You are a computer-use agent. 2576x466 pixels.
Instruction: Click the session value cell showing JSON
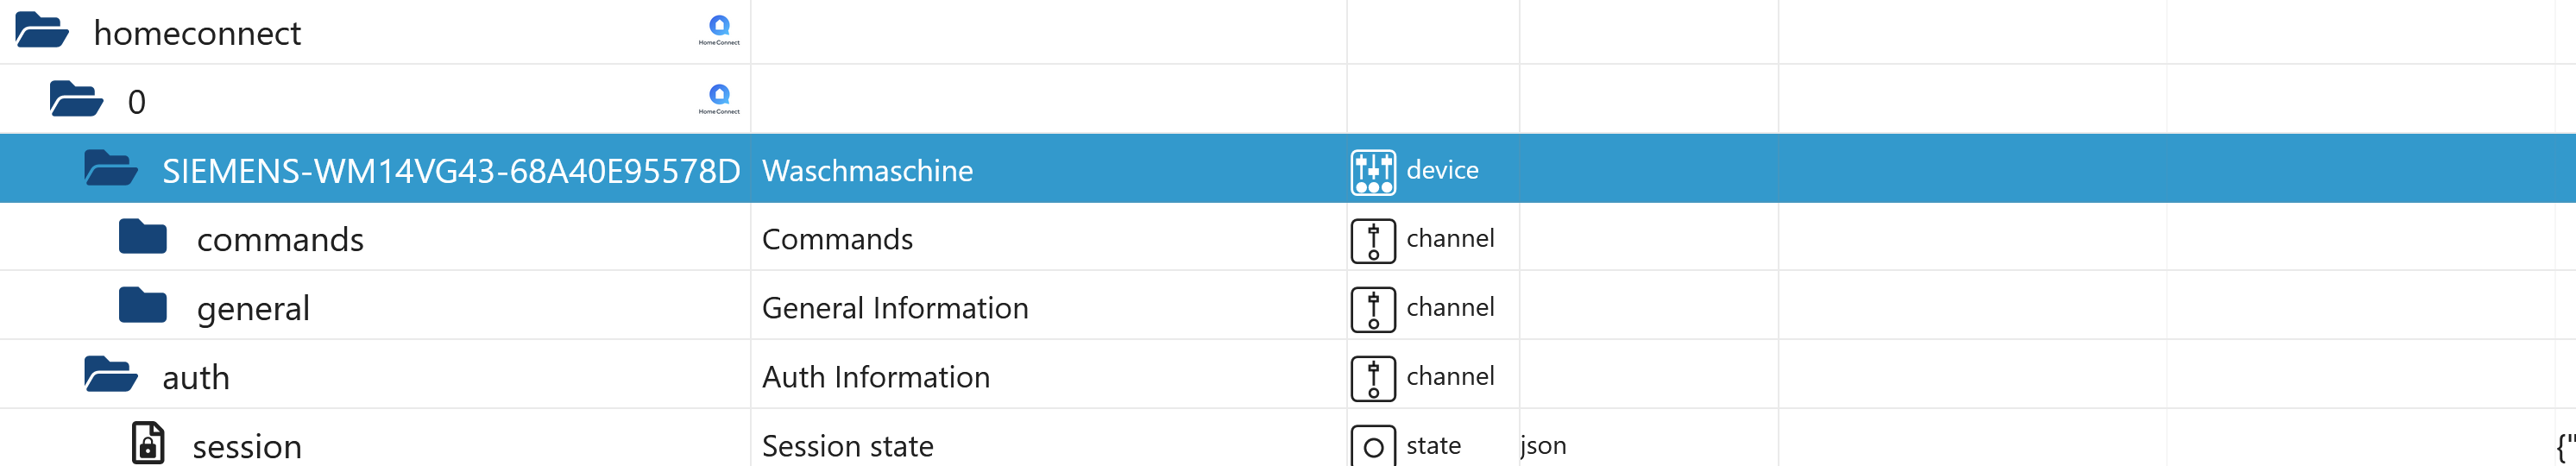coord(2563,446)
